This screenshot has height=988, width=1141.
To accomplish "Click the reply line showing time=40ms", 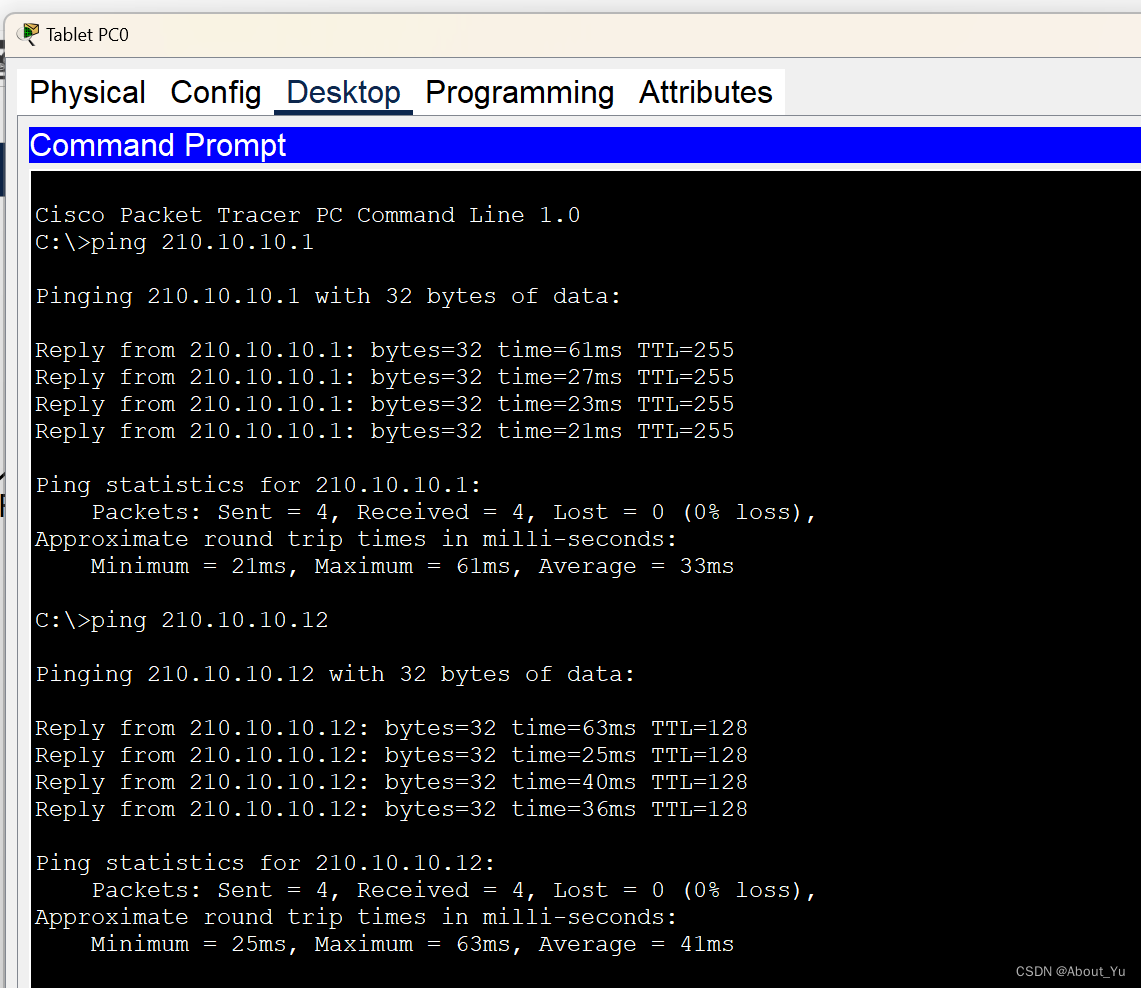I will [391, 782].
